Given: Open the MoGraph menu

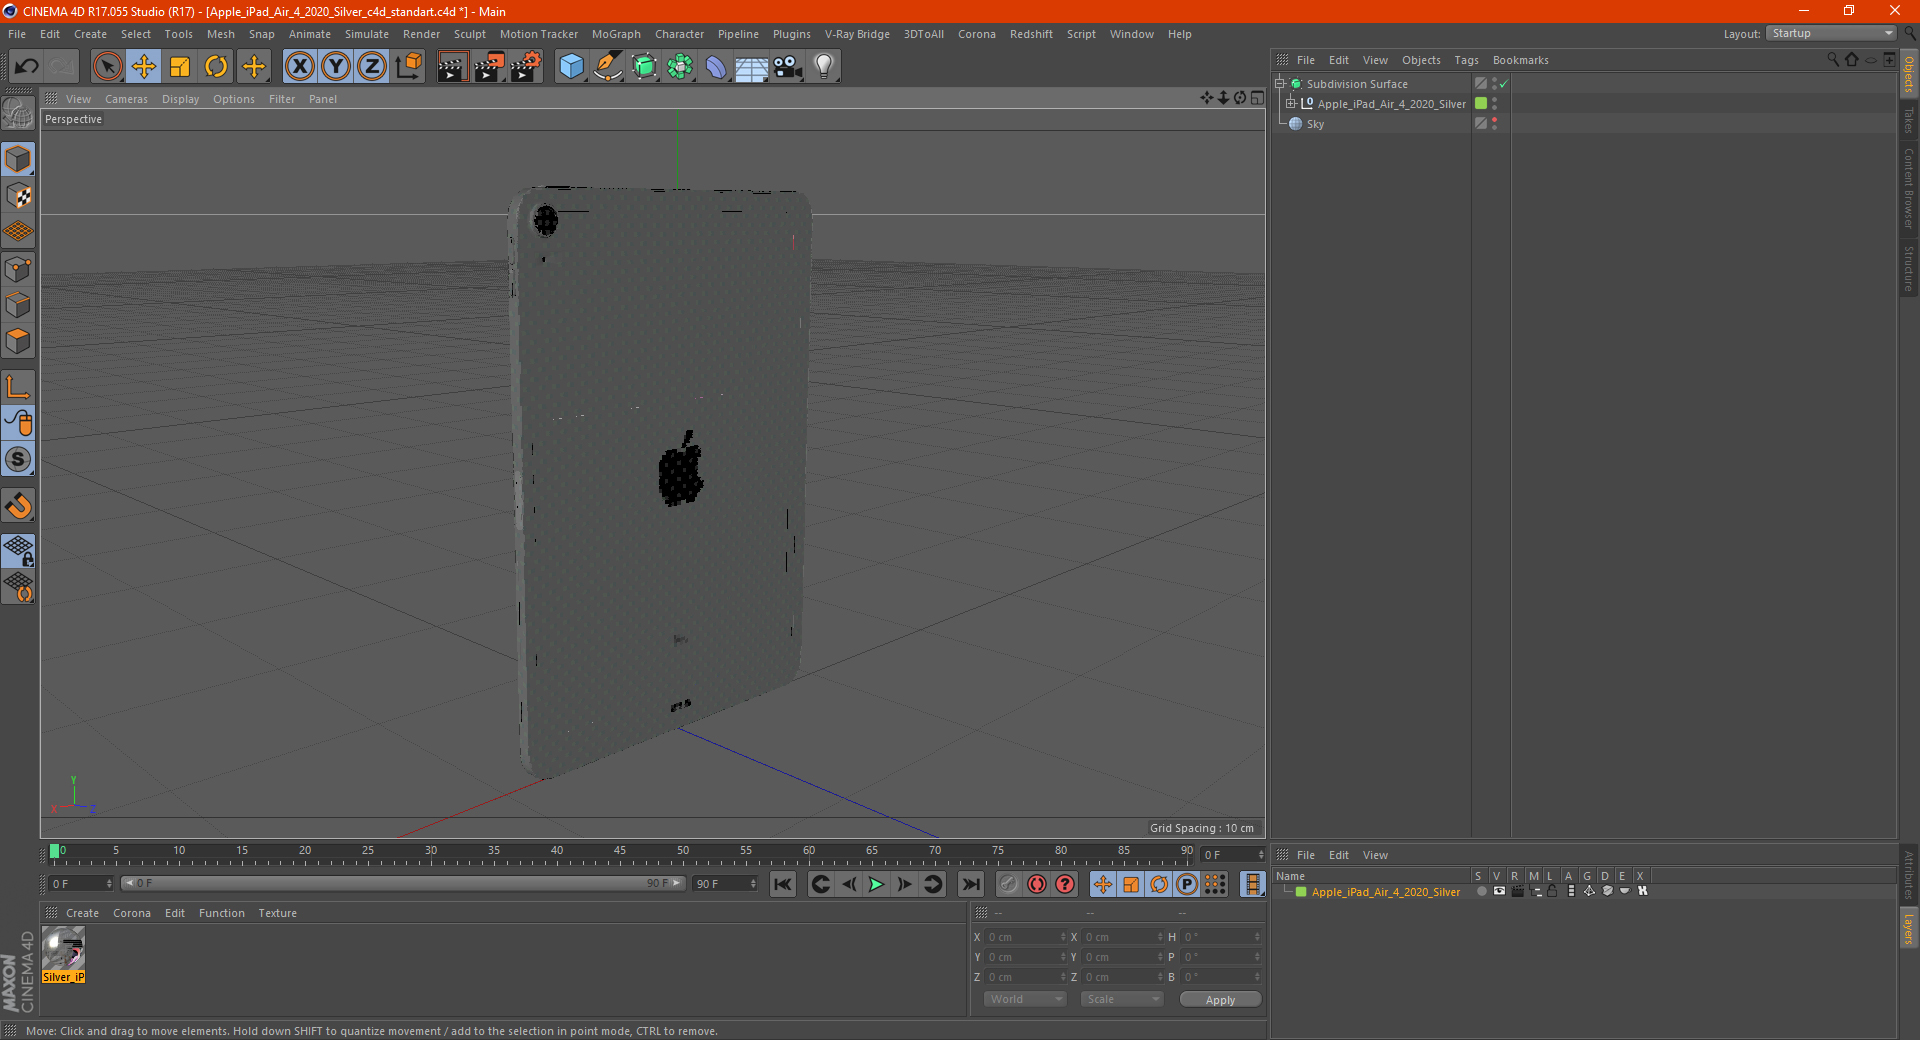Looking at the screenshot, I should 616,34.
